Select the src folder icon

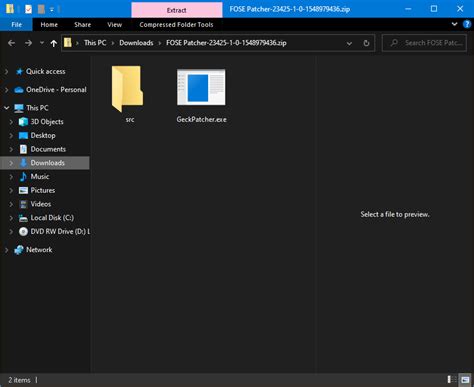[127, 89]
